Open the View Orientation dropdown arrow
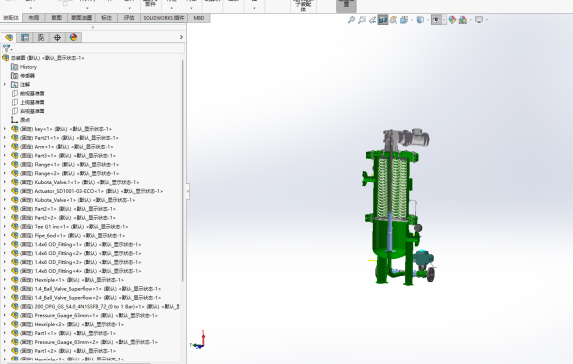Viewport: 573px width, 364px height. coord(411,20)
